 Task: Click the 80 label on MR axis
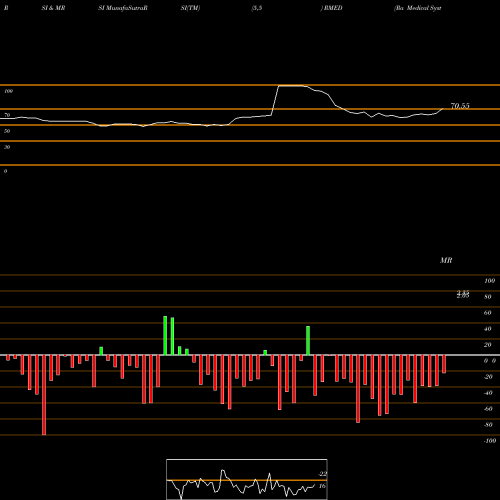click(x=488, y=297)
